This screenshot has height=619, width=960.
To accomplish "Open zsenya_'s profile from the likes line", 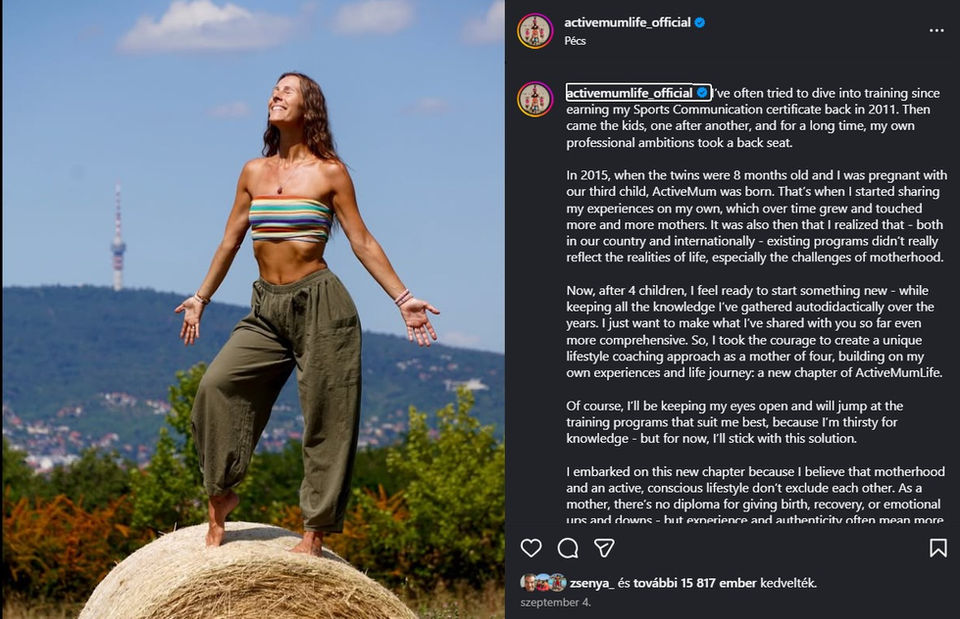I will pyautogui.click(x=592, y=582).
